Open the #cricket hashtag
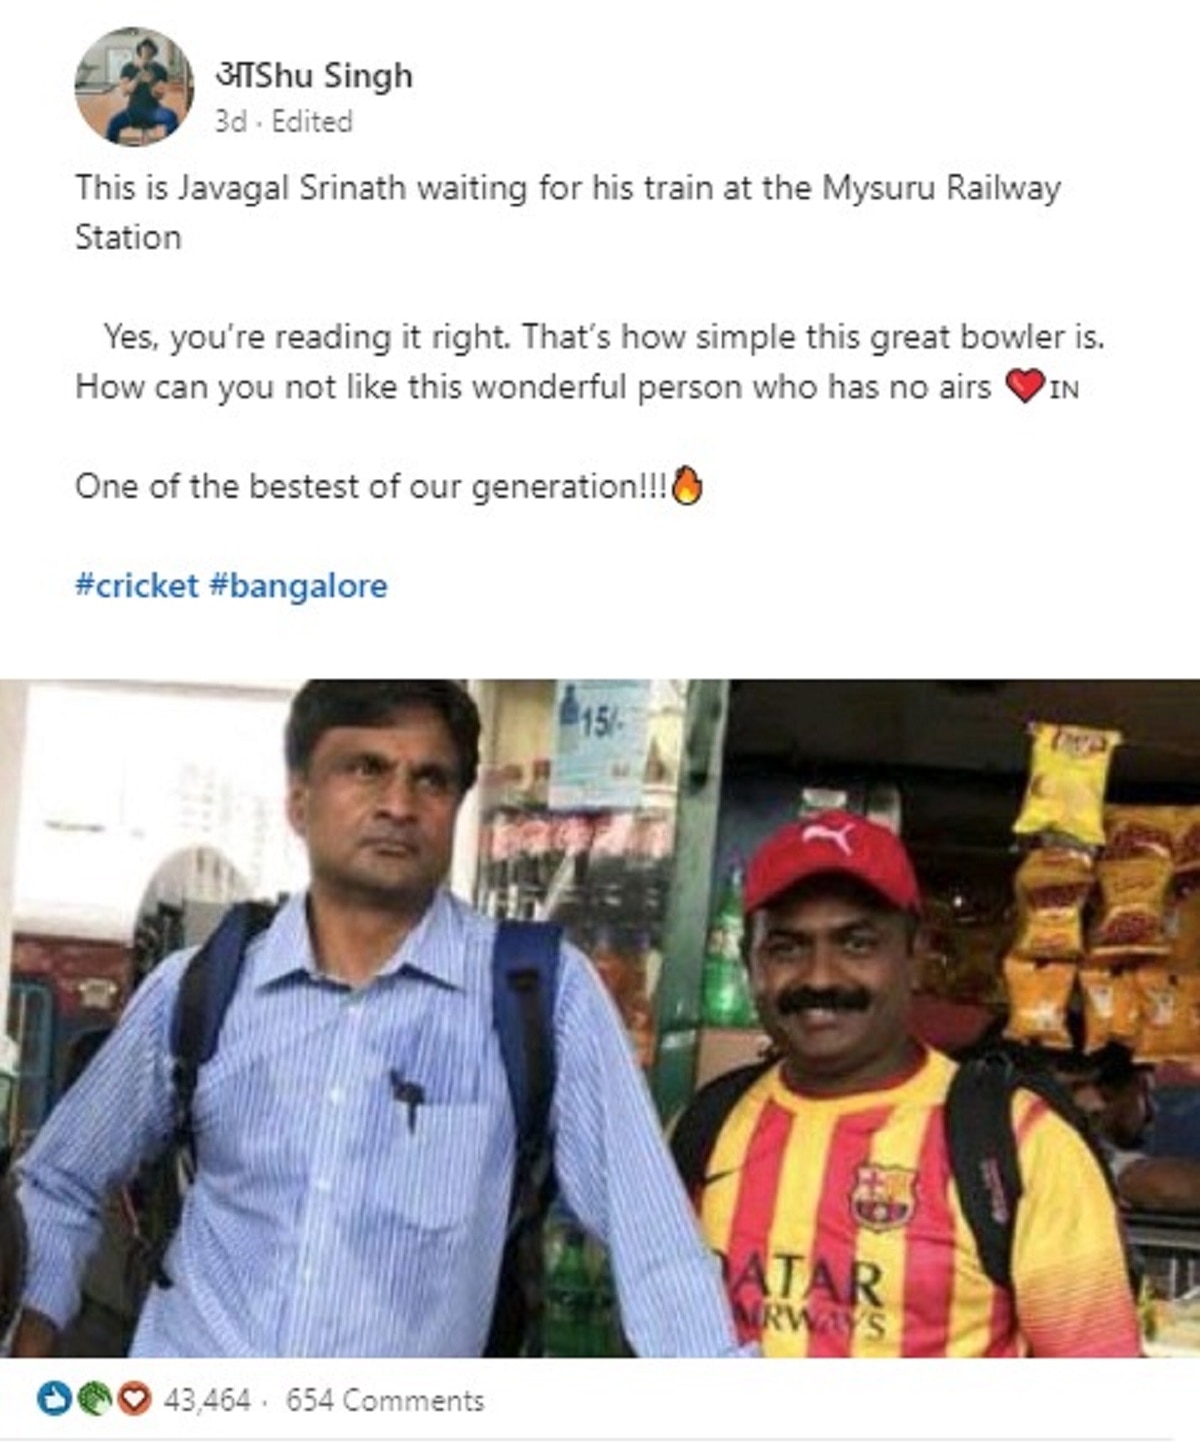 (137, 585)
